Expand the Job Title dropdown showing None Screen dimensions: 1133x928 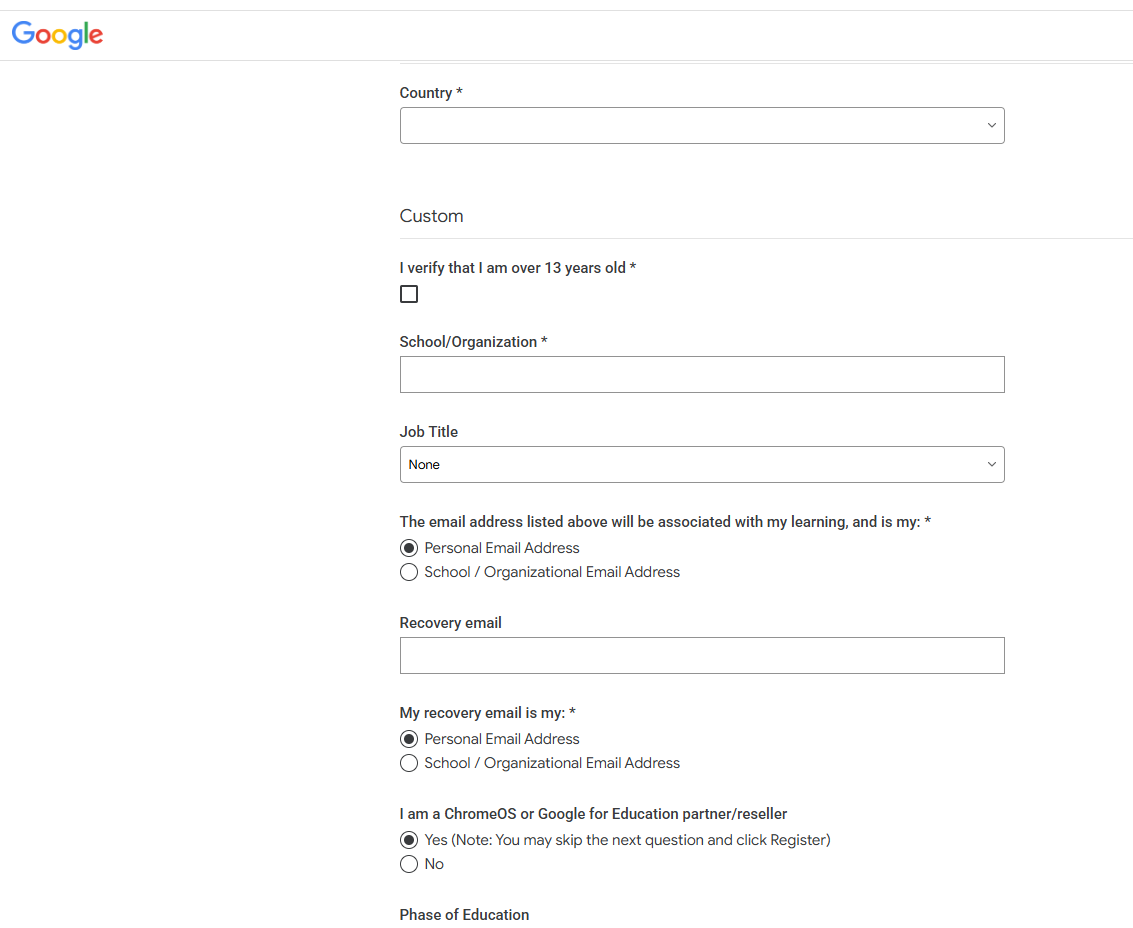click(x=701, y=465)
